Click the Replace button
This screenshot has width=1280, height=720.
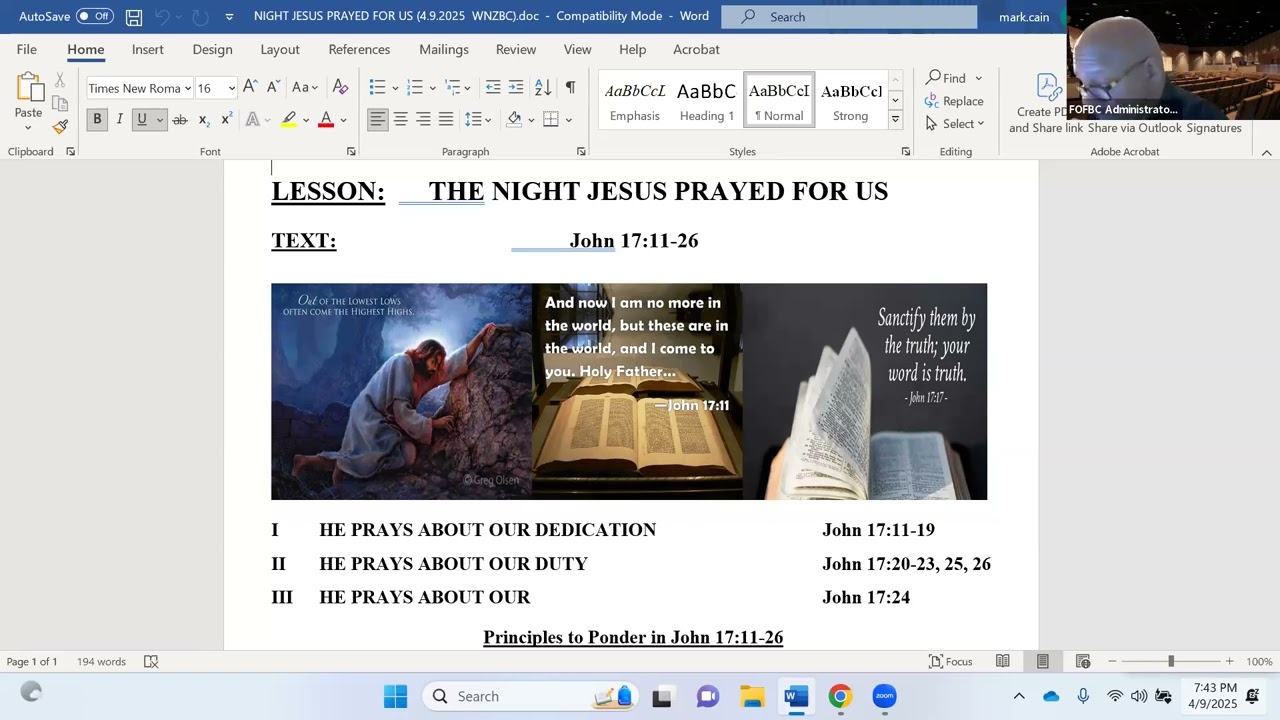(954, 101)
